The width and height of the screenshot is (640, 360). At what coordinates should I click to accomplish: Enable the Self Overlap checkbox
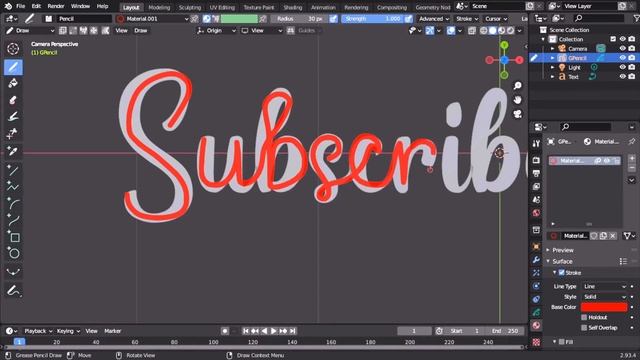tap(584, 328)
